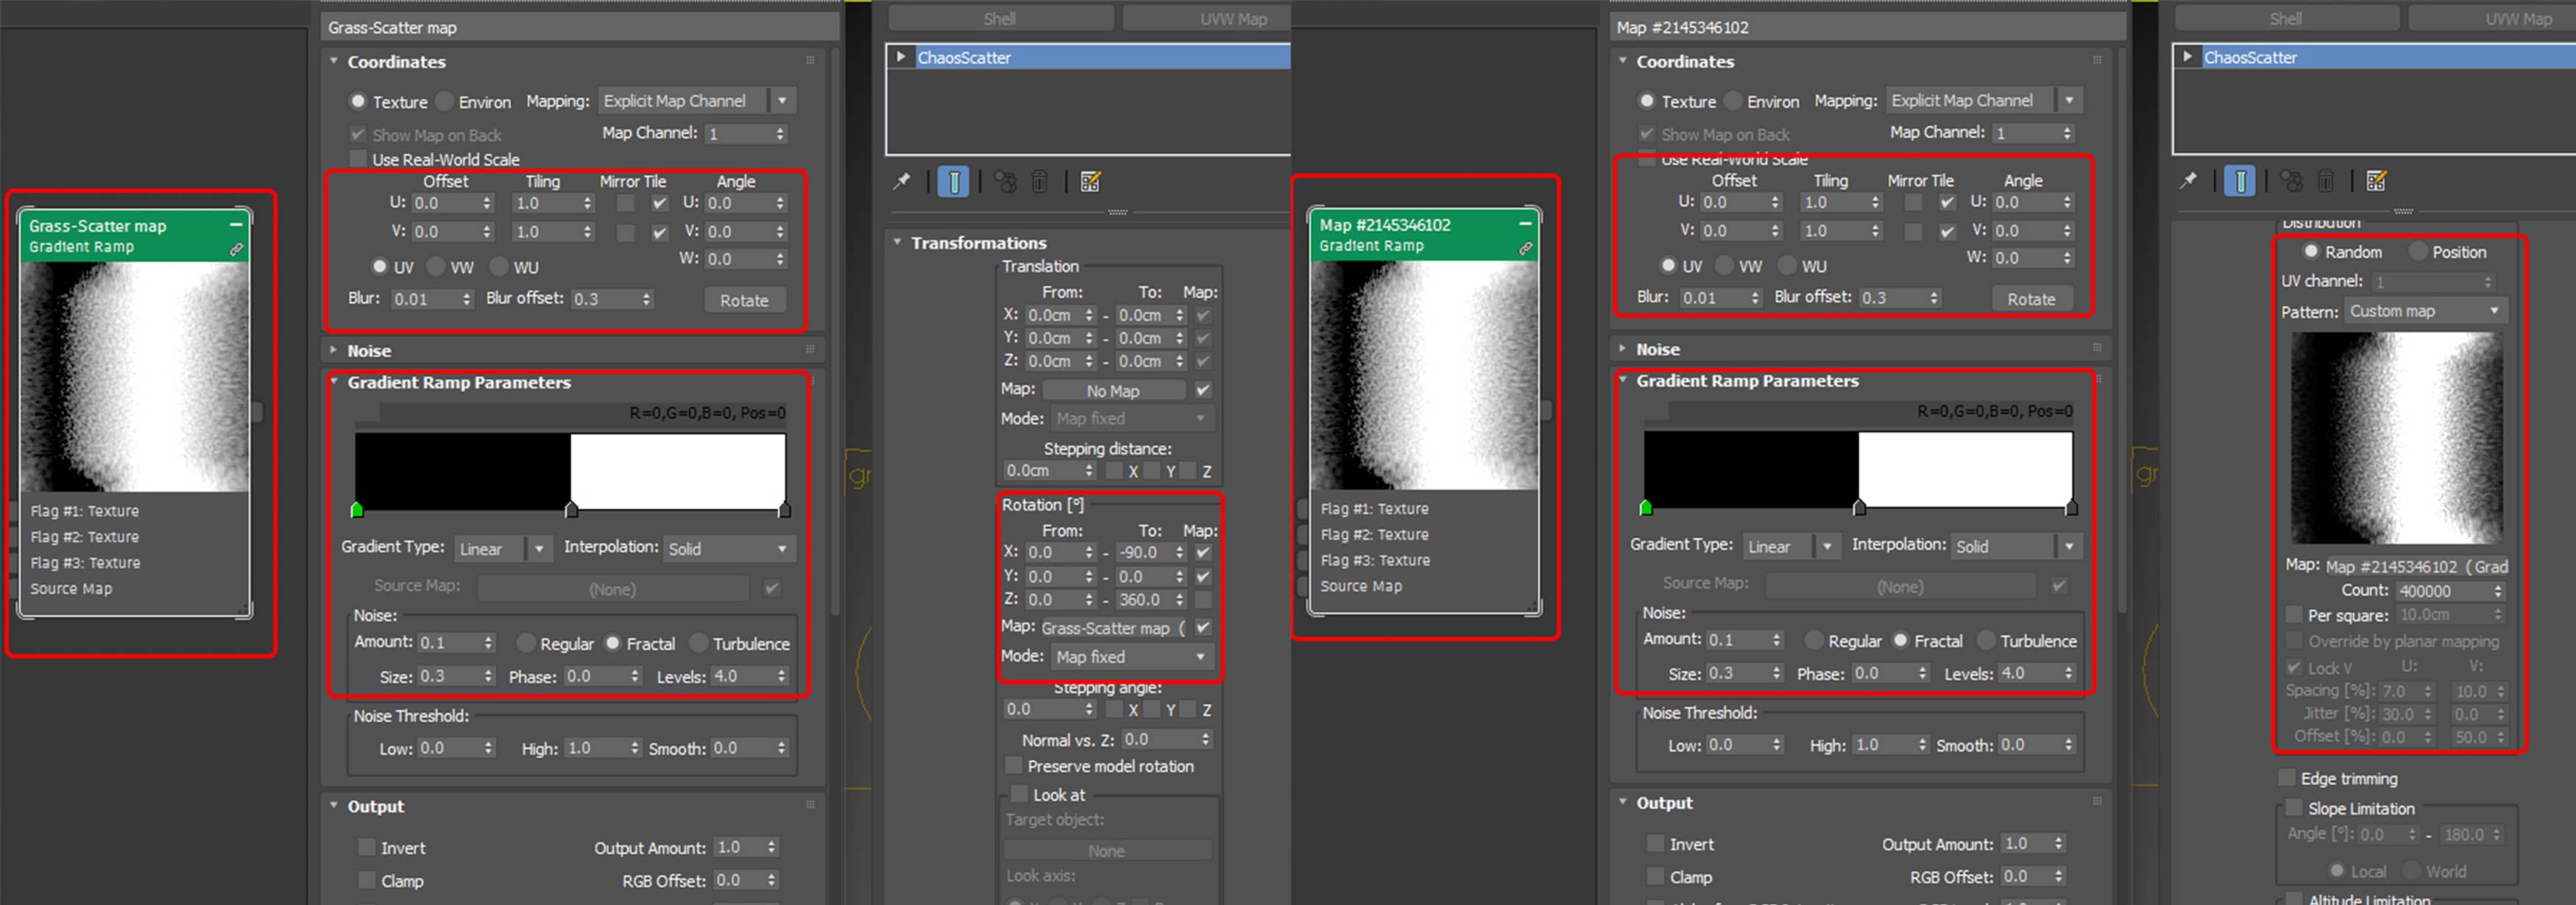The image size is (2576, 905).
Task: Enable Preserve model rotation checkbox
Action: coord(1014,766)
